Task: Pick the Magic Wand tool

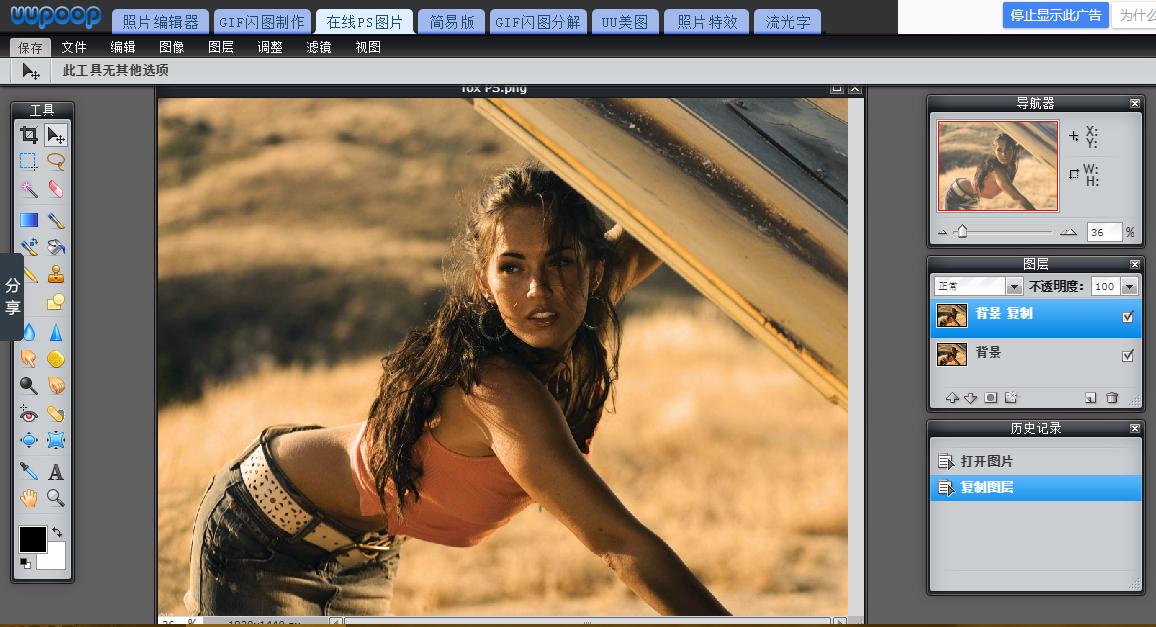Action: (29, 189)
